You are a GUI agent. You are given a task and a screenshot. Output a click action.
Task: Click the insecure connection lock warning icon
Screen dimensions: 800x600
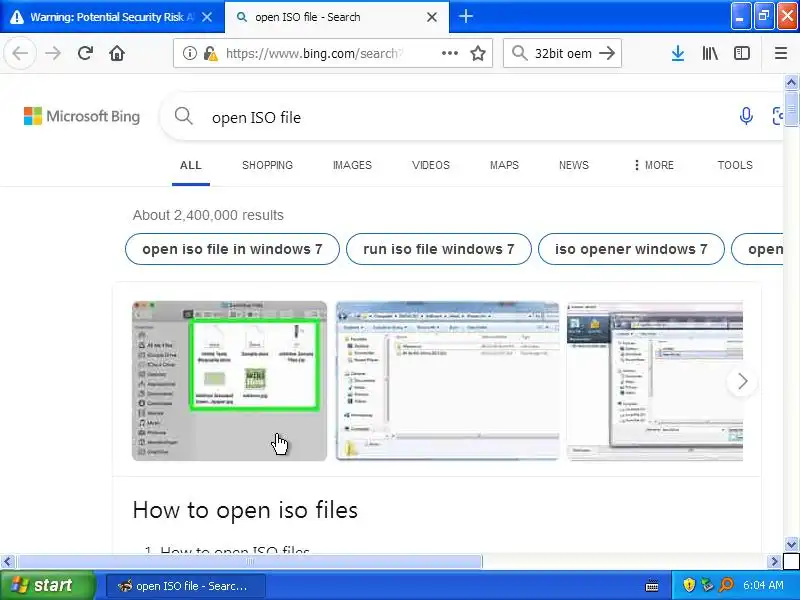pos(210,53)
